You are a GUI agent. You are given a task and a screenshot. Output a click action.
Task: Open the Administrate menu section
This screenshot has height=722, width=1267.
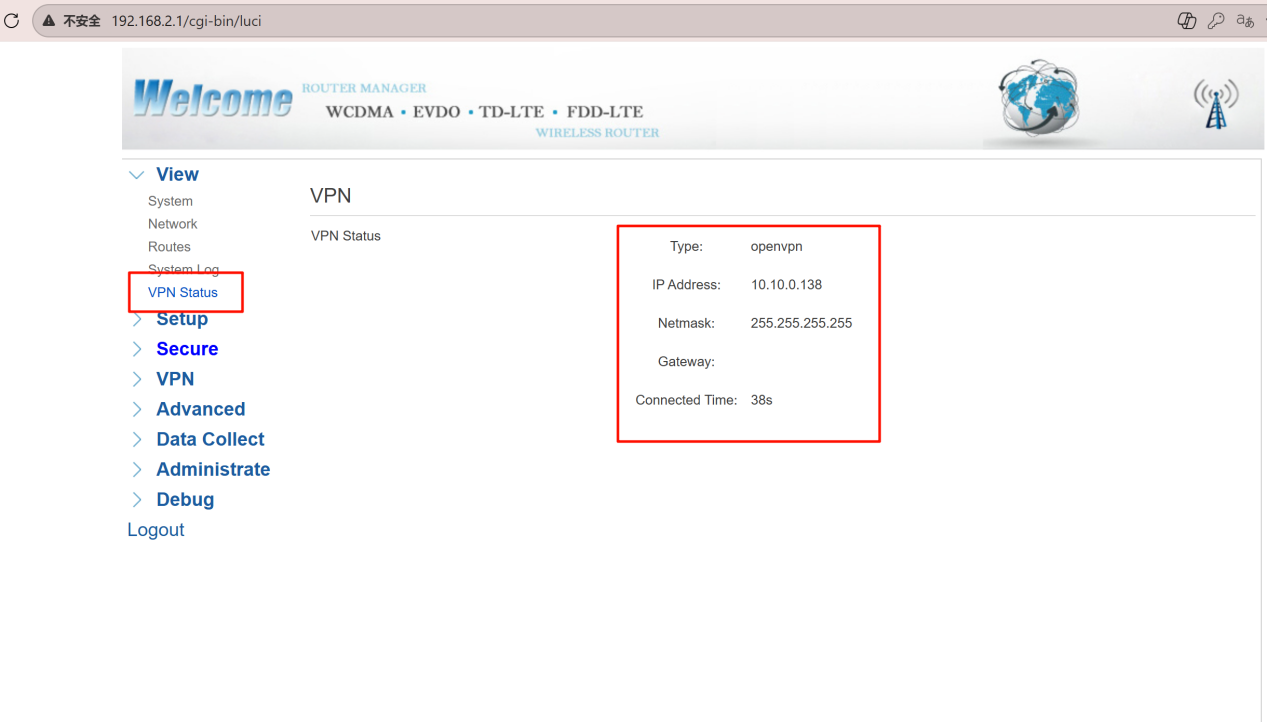[213, 469]
